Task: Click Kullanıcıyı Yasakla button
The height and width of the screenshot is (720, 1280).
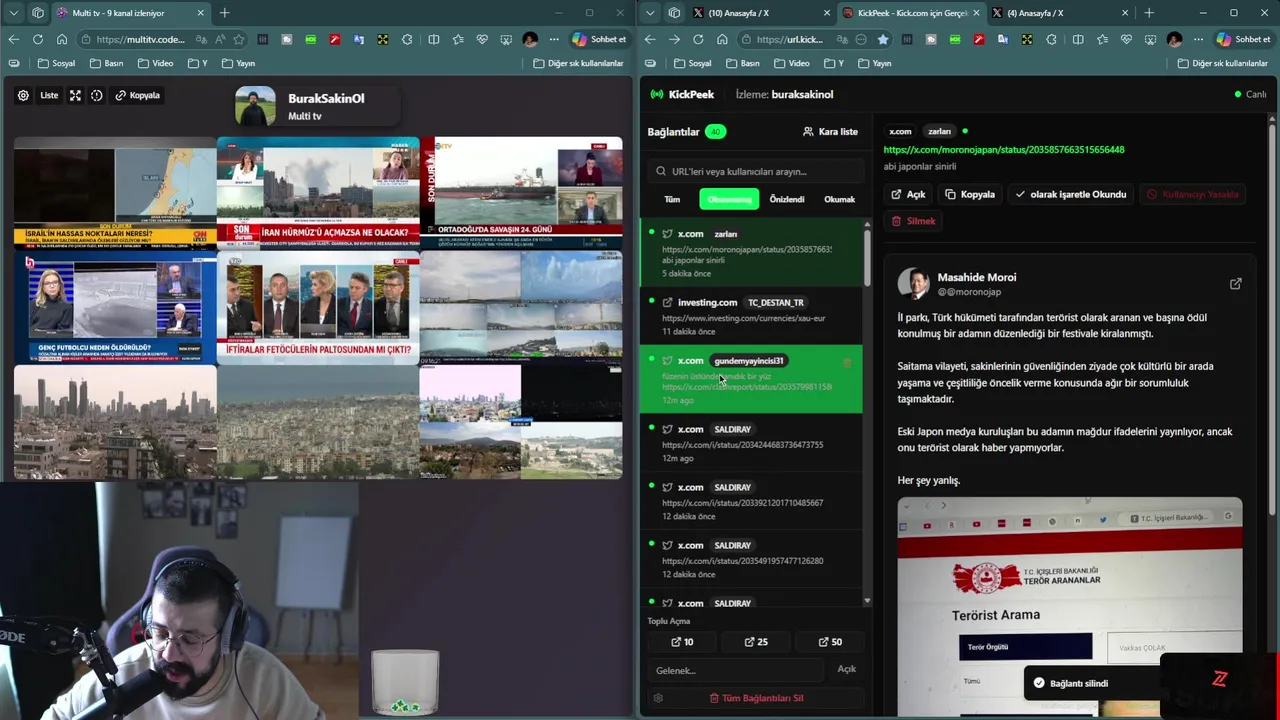Action: (x=1193, y=194)
